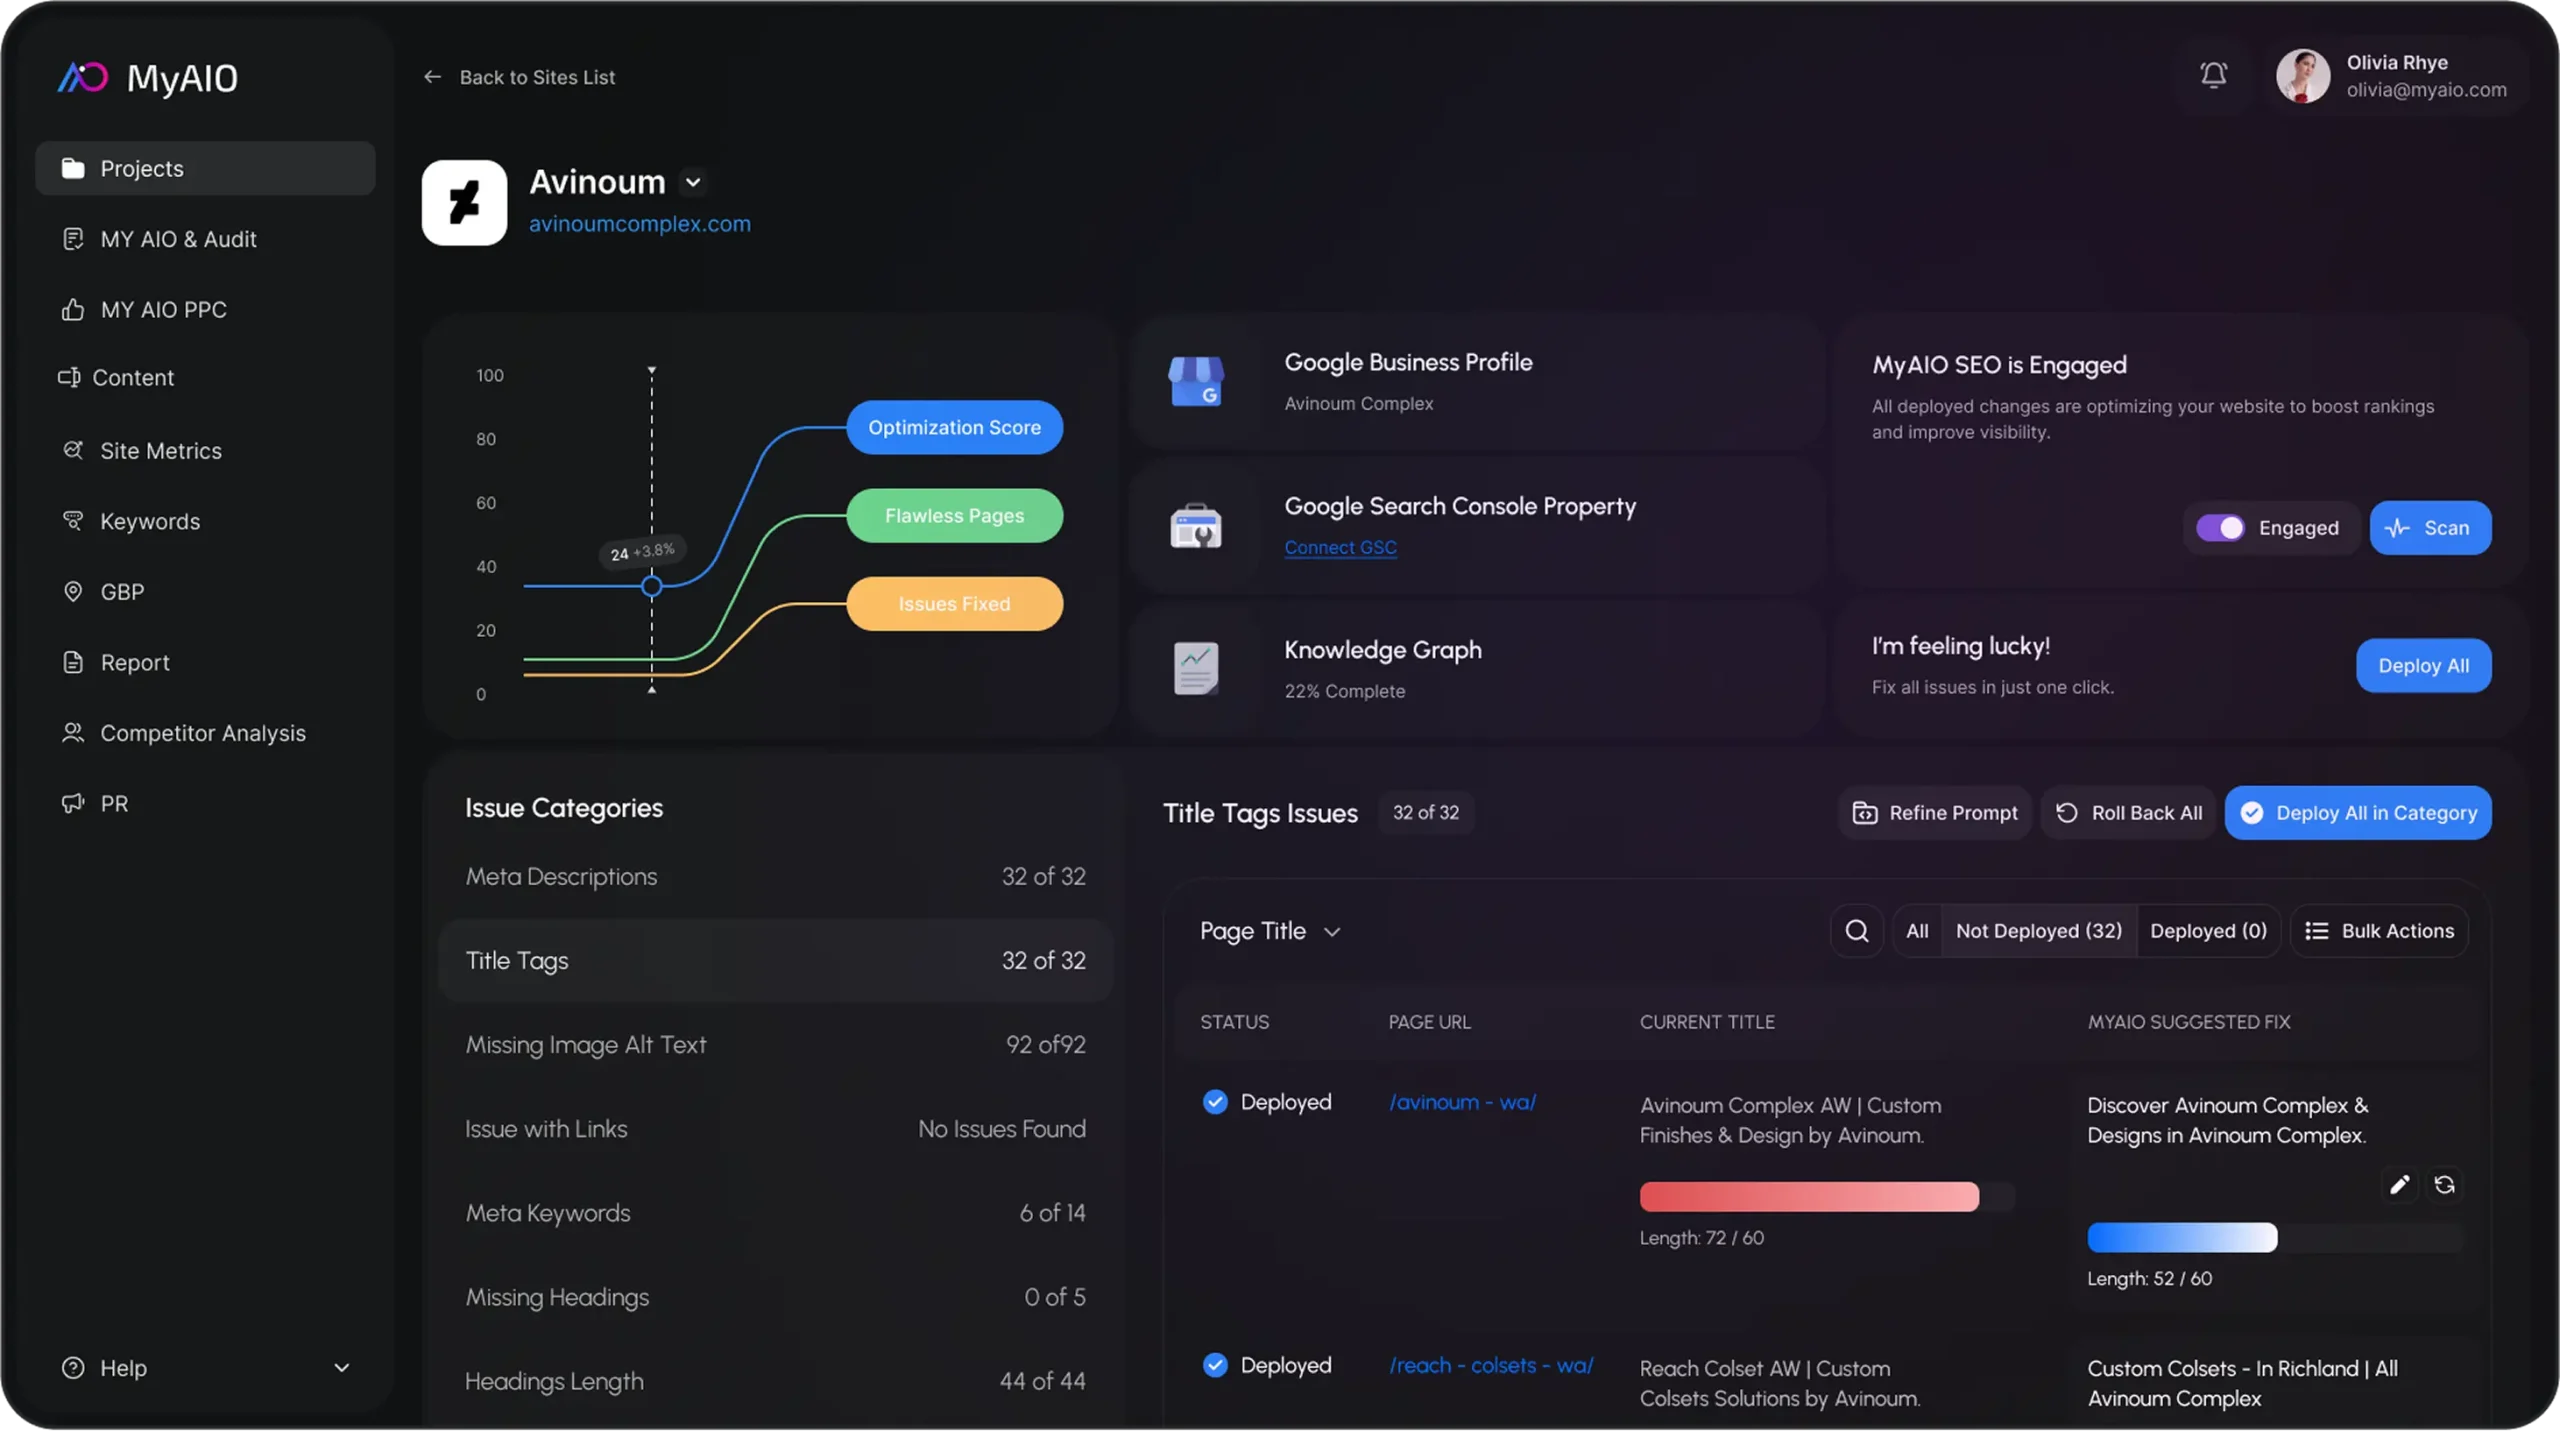The height and width of the screenshot is (1431, 2560).
Task: Click the Connect GSC link
Action: tap(1340, 547)
